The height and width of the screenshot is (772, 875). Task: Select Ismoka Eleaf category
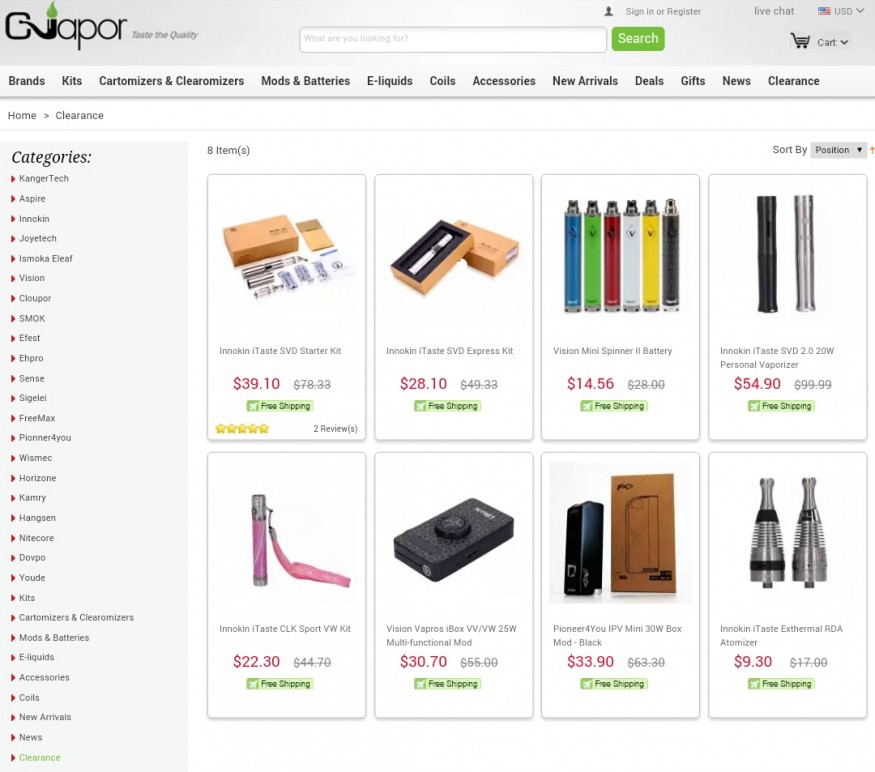46,258
